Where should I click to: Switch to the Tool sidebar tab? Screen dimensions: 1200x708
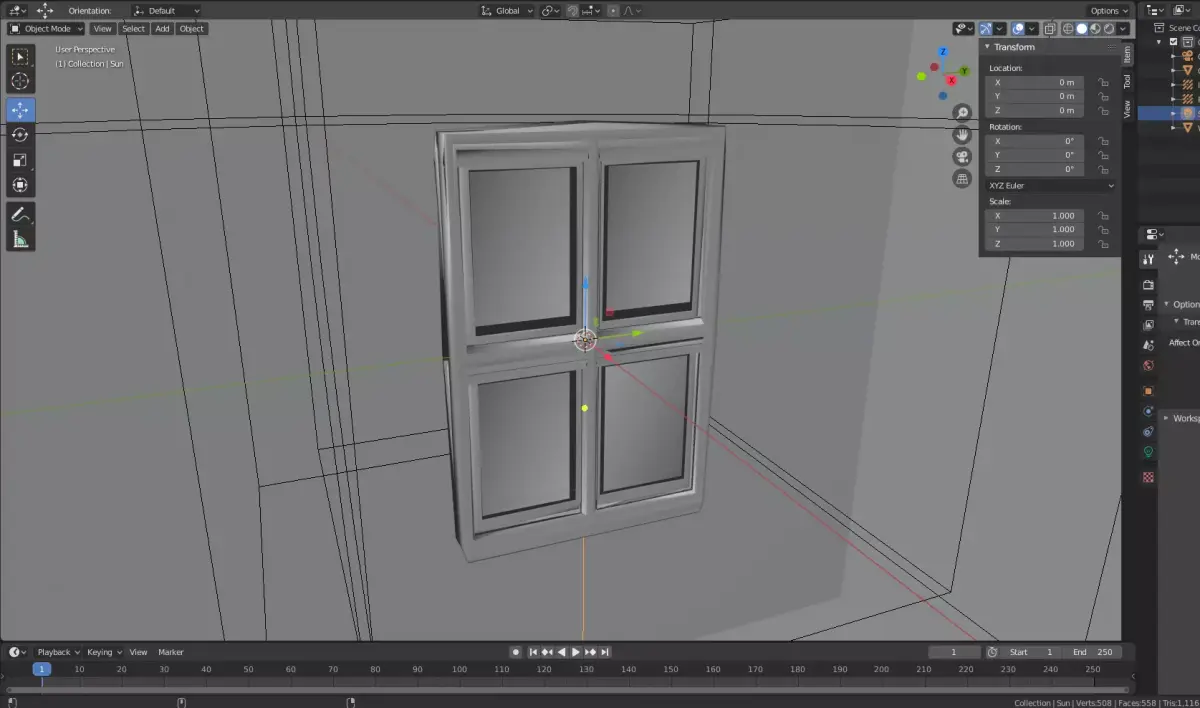1127,81
